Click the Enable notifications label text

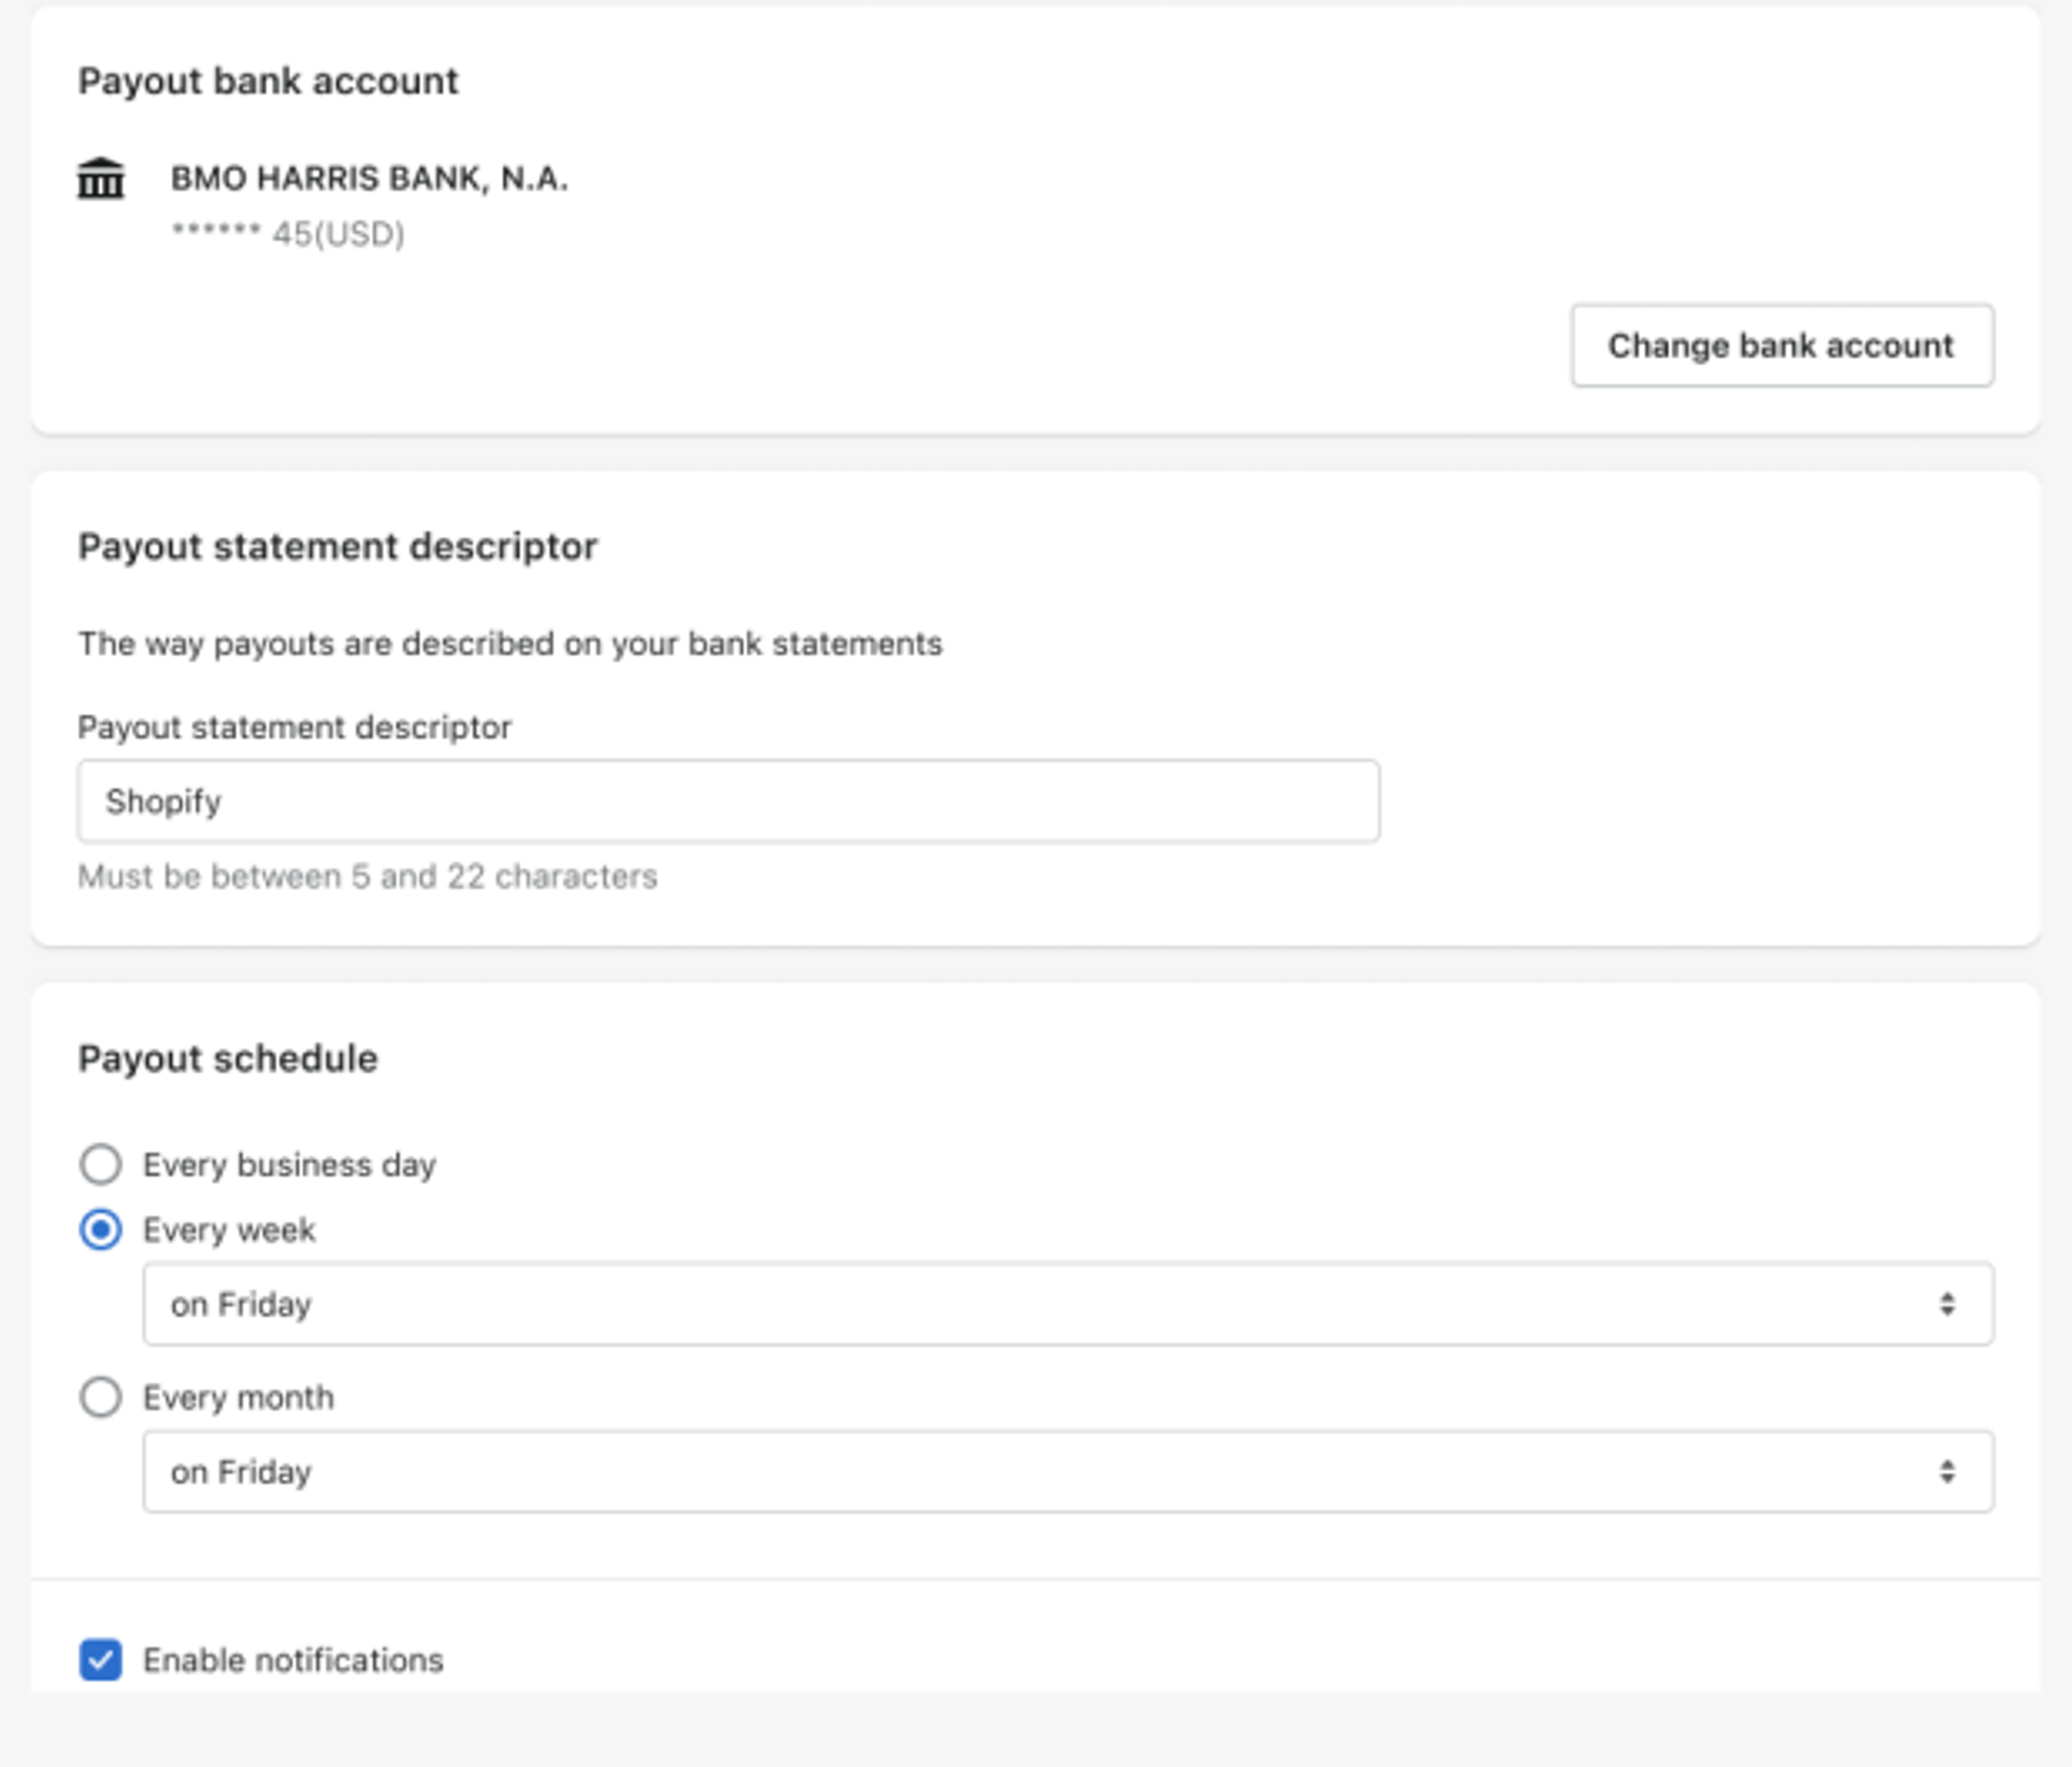coord(293,1660)
